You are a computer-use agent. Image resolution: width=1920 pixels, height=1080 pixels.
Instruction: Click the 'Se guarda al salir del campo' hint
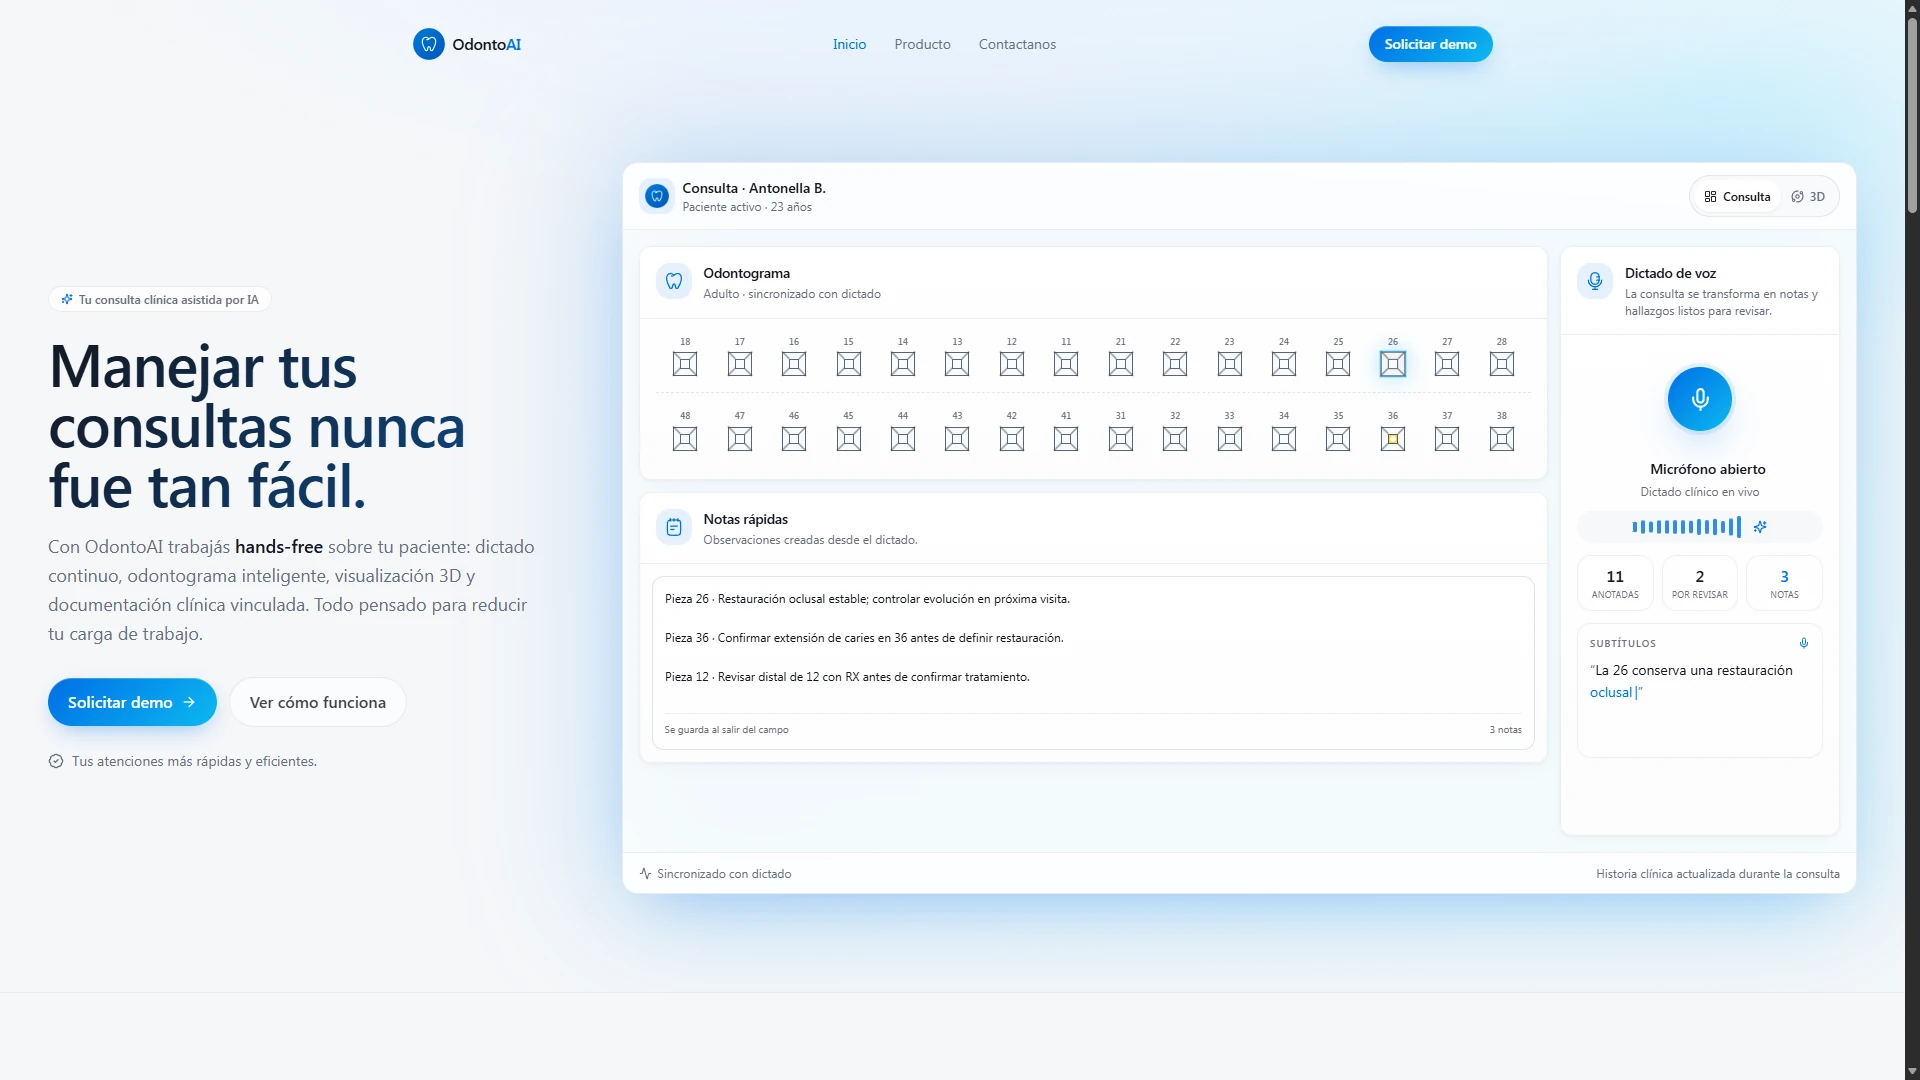point(726,730)
